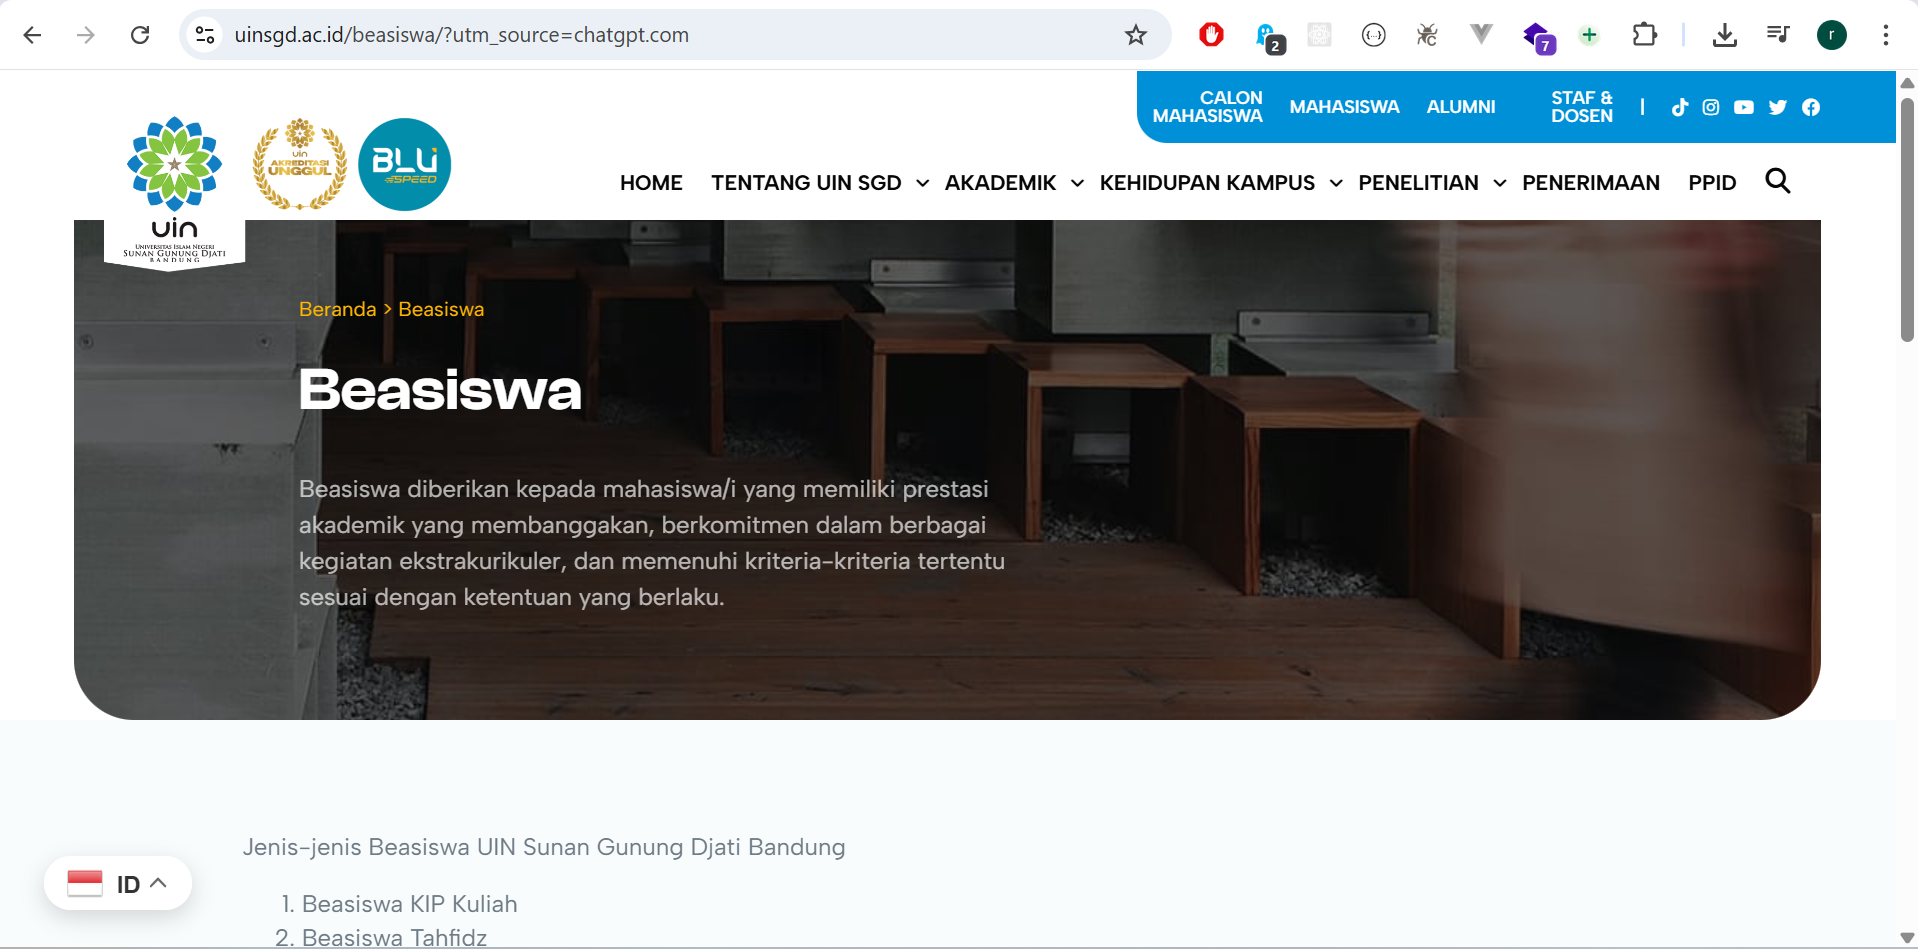Viewport: 1918px width, 949px height.
Task: Follow the Beranda breadcrumb link
Action: pos(337,309)
